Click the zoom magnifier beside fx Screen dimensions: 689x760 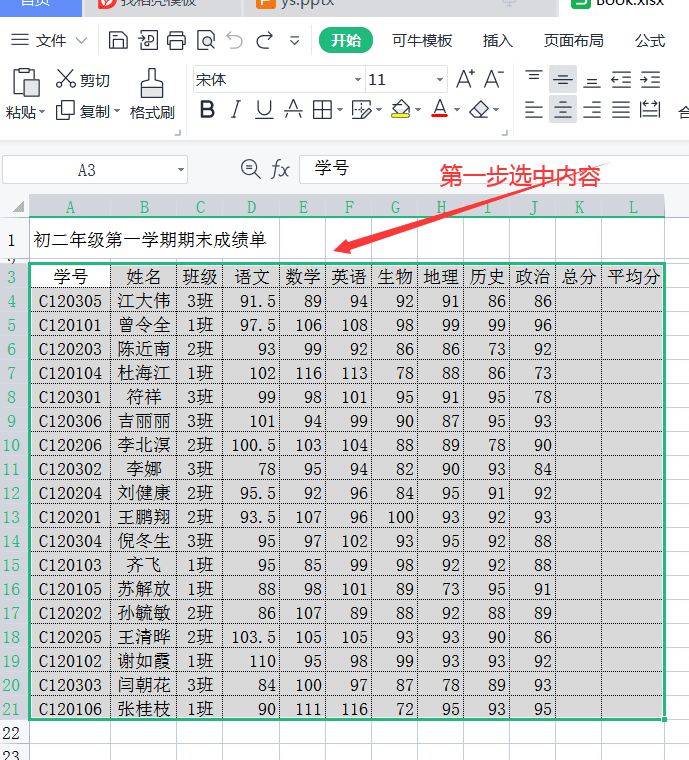click(251, 169)
